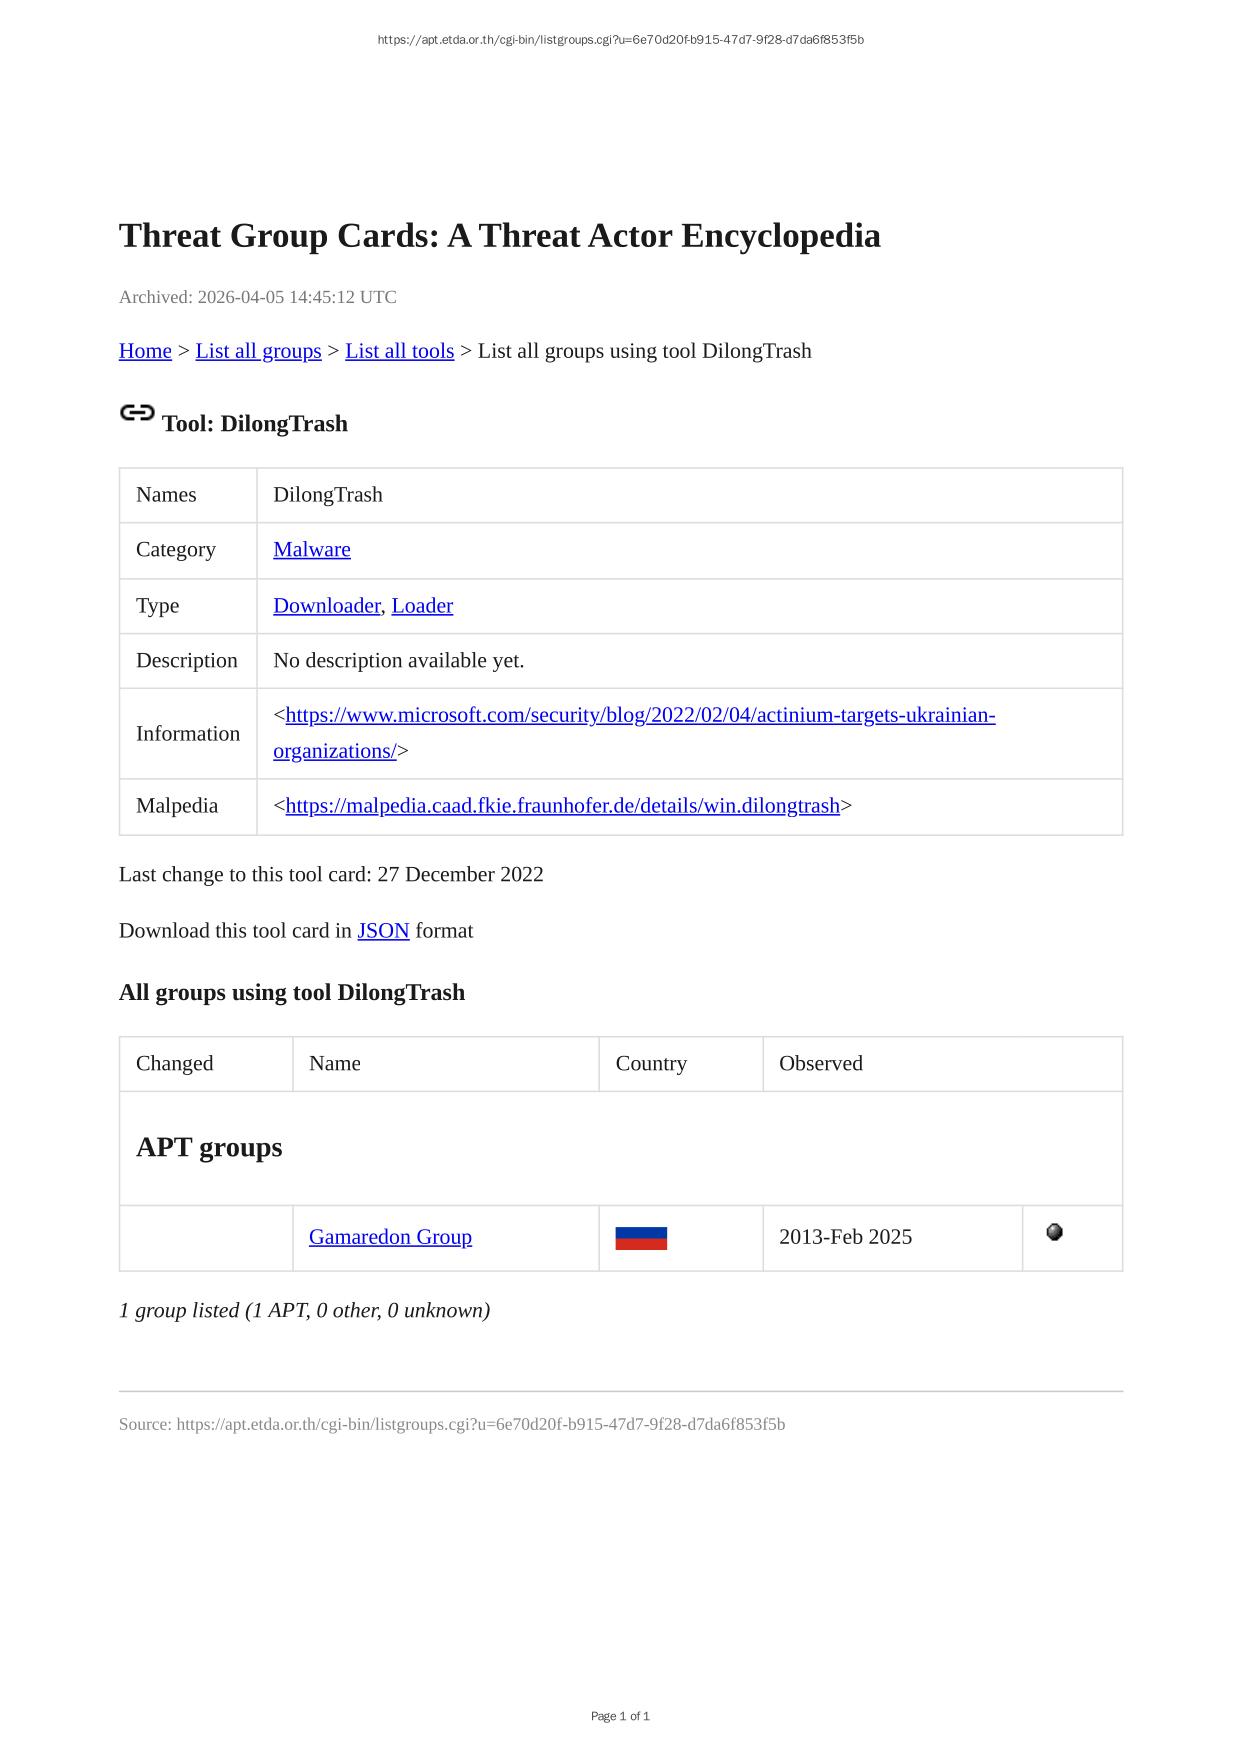Viewport: 1242px width, 1756px height.
Task: Select the Loader type link
Action: pyautogui.click(x=422, y=606)
